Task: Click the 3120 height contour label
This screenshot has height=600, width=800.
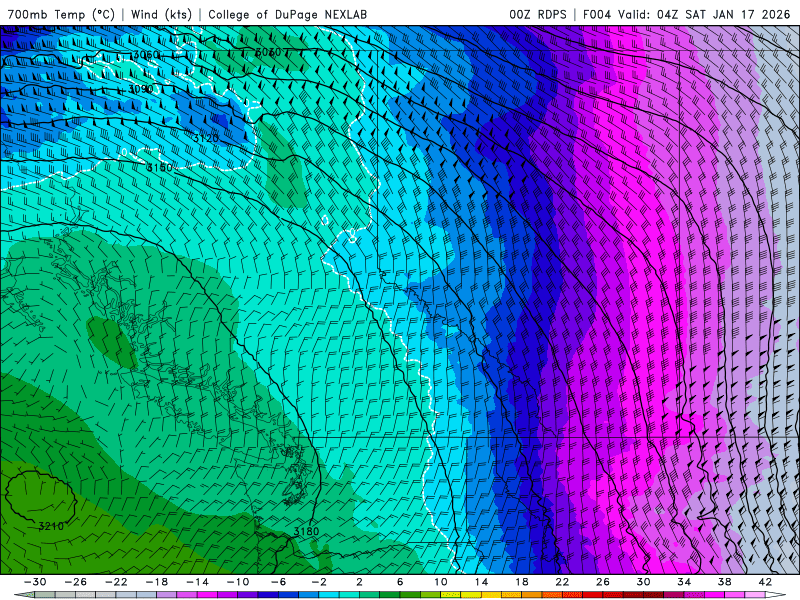Action: tap(206, 138)
